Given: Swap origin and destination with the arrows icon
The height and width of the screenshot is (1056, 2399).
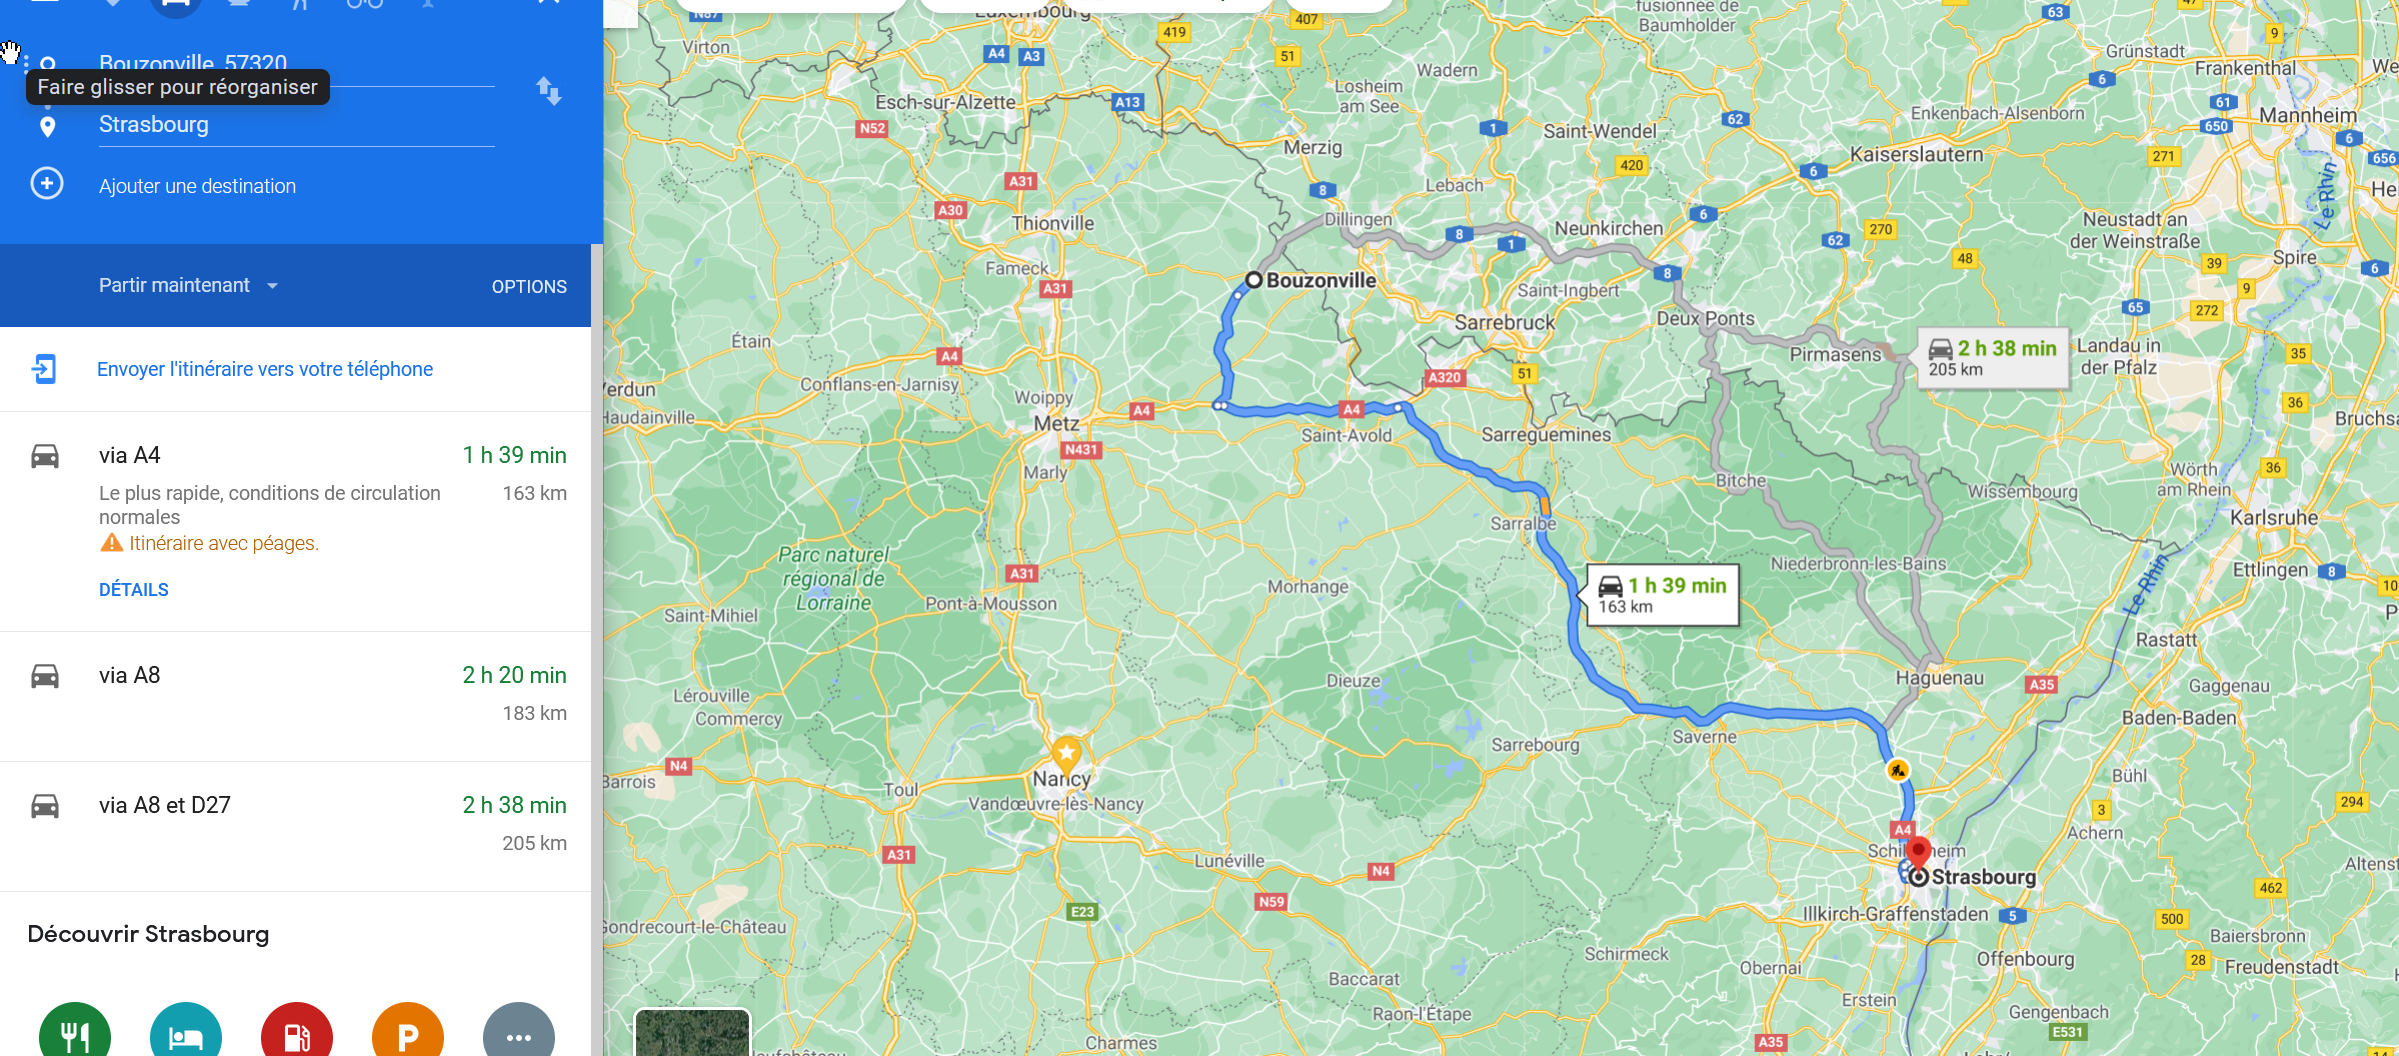Looking at the screenshot, I should pyautogui.click(x=548, y=92).
